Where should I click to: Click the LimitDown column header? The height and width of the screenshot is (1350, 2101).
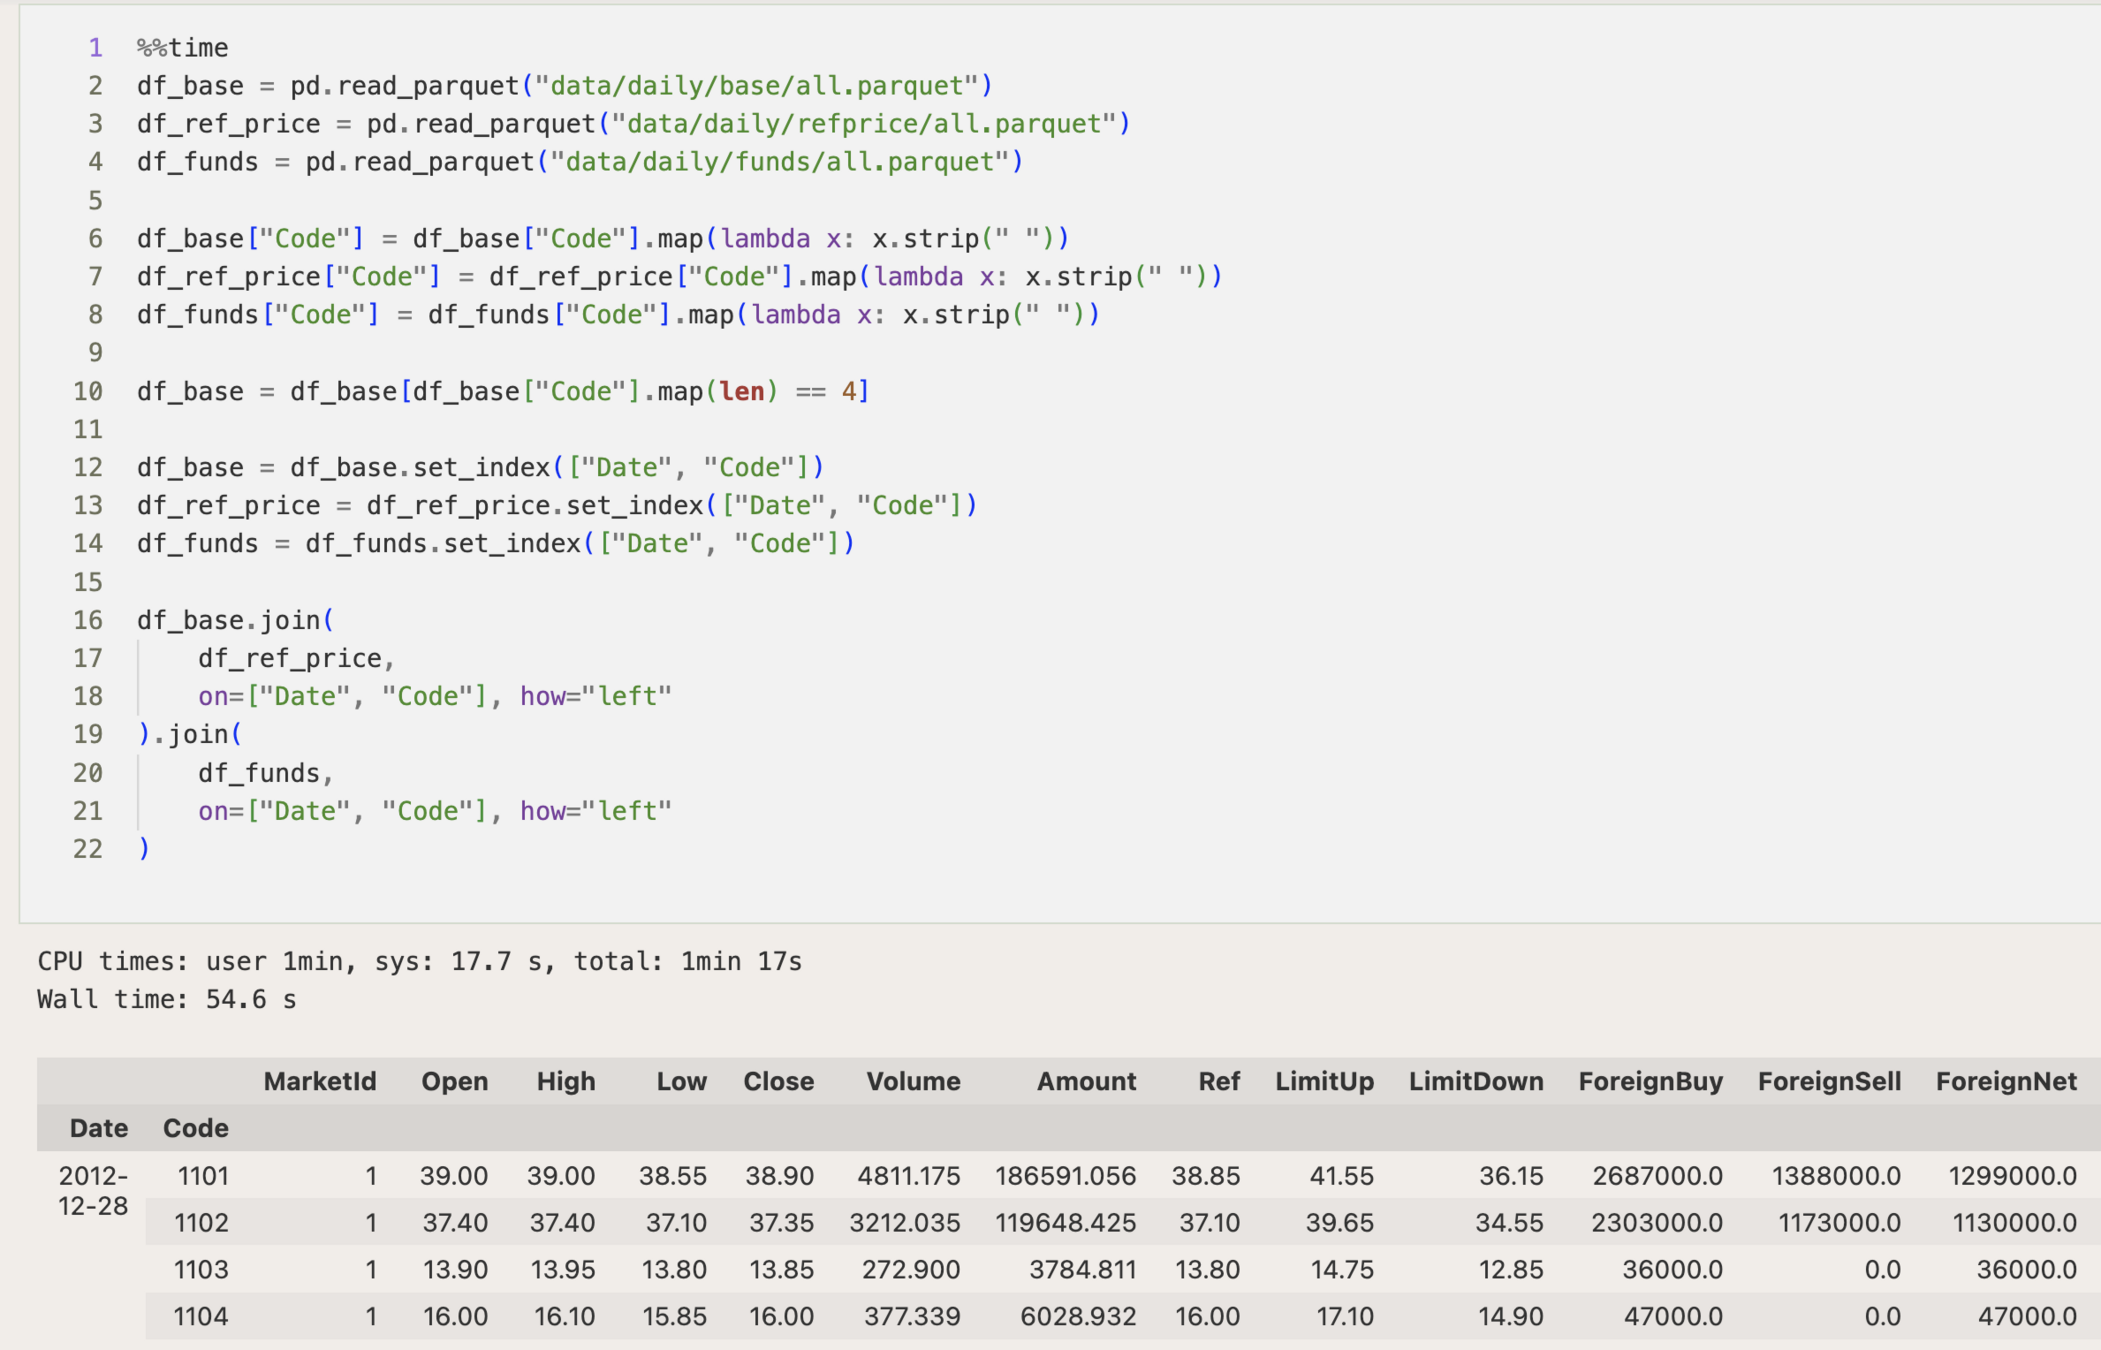pos(1475,1081)
